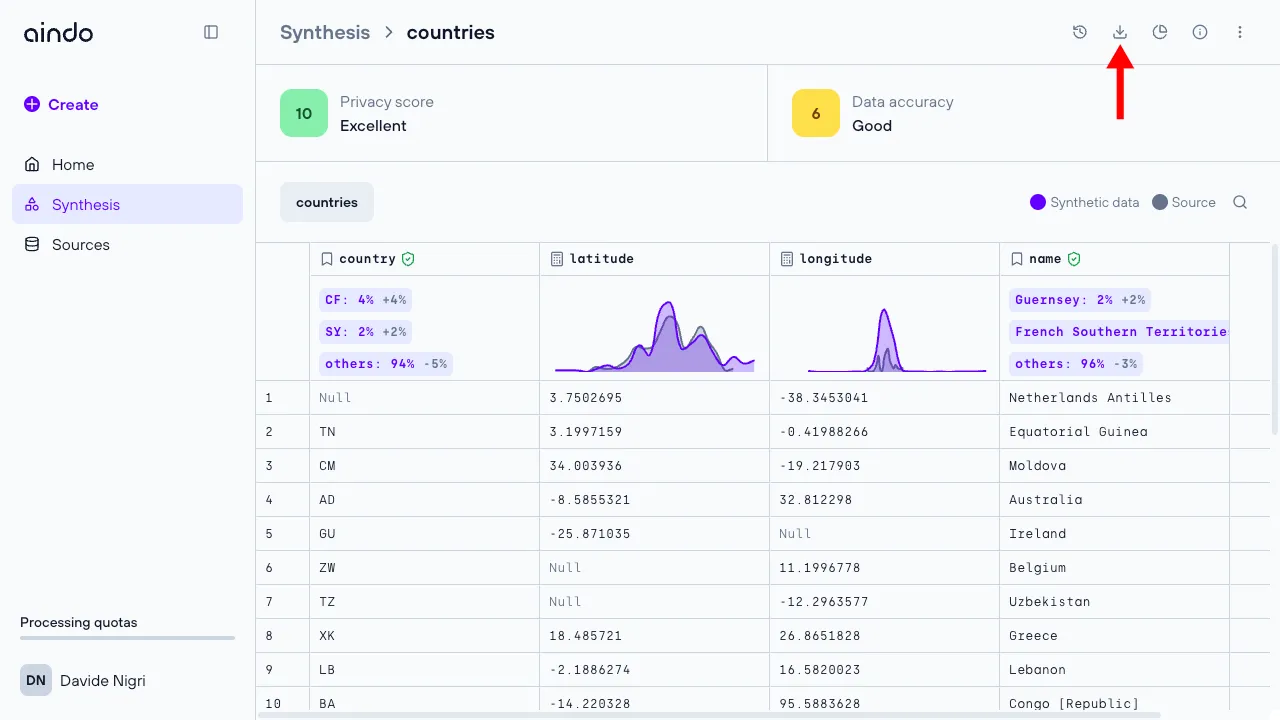Viewport: 1280px width, 720px height.
Task: Click the latitude distribution chart
Action: [655, 336]
